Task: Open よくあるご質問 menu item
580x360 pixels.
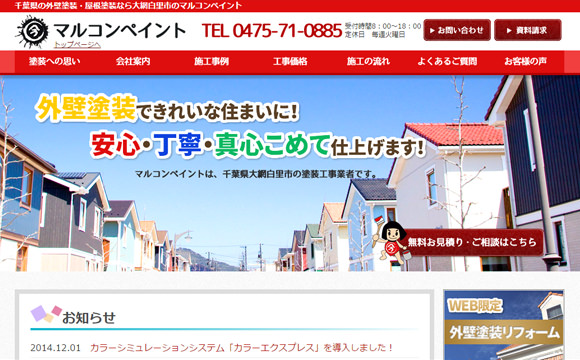Action: [x=447, y=61]
